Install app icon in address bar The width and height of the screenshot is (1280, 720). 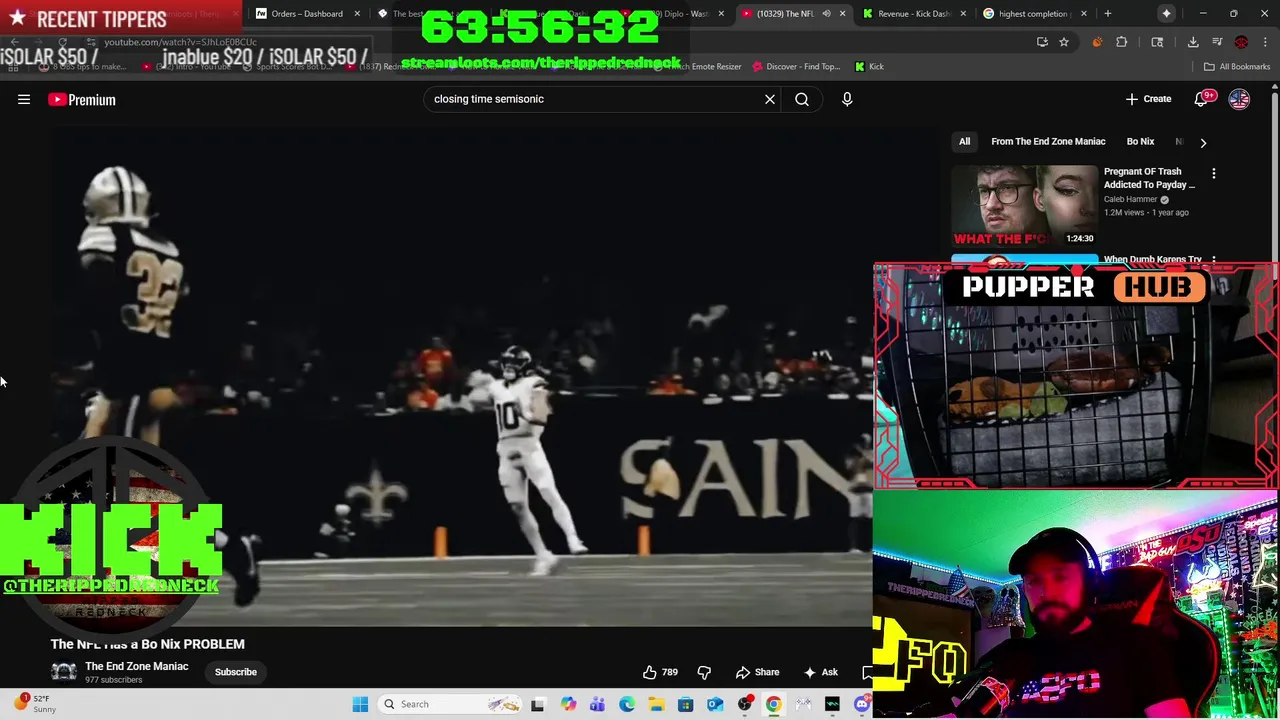(x=1042, y=42)
